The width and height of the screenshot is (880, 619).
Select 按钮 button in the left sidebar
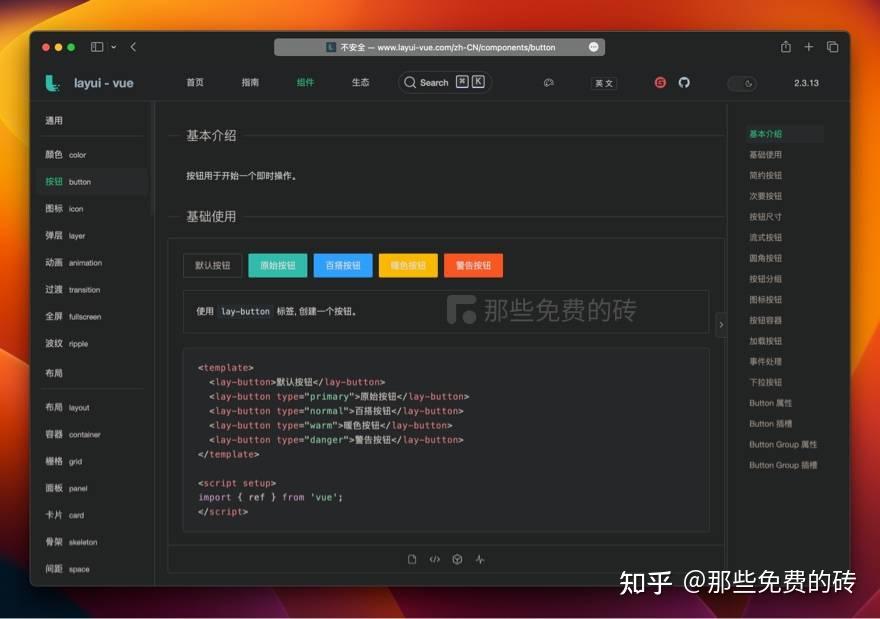point(70,181)
